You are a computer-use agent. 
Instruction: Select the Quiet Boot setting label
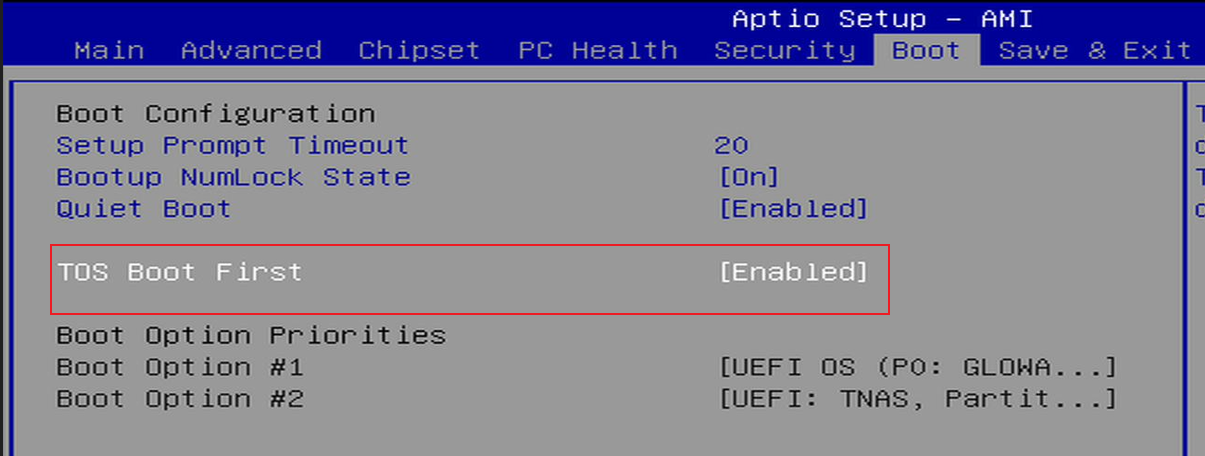pyautogui.click(x=143, y=209)
